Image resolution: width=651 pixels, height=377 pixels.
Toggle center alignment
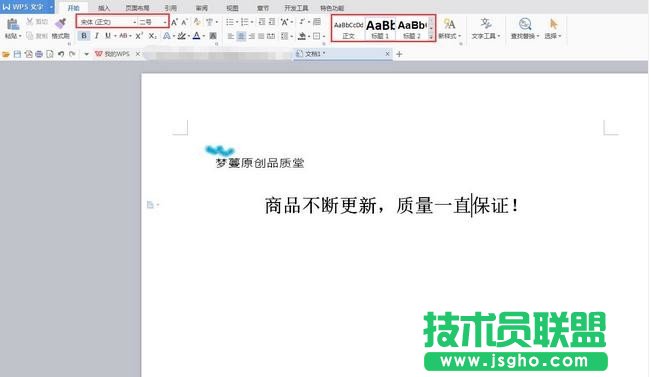point(241,36)
